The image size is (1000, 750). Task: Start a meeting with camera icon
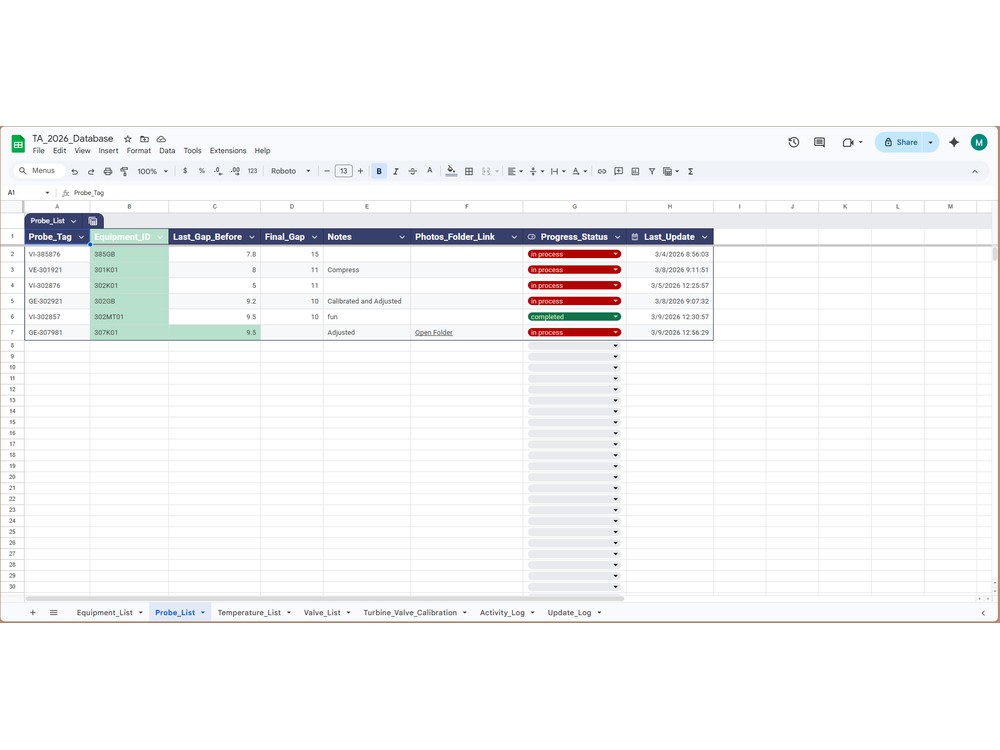[848, 142]
